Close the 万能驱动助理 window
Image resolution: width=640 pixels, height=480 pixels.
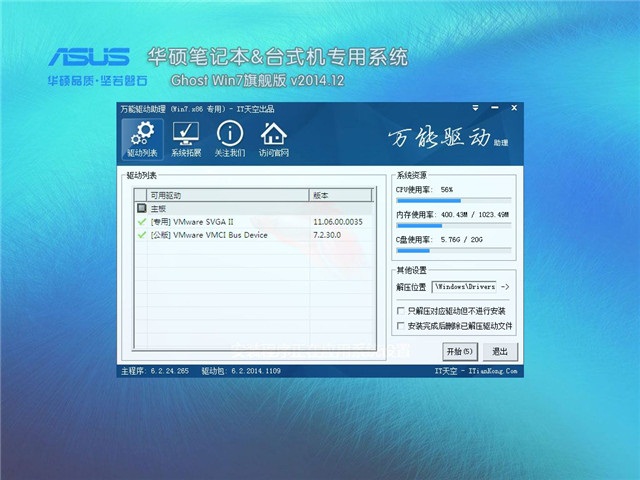point(508,107)
